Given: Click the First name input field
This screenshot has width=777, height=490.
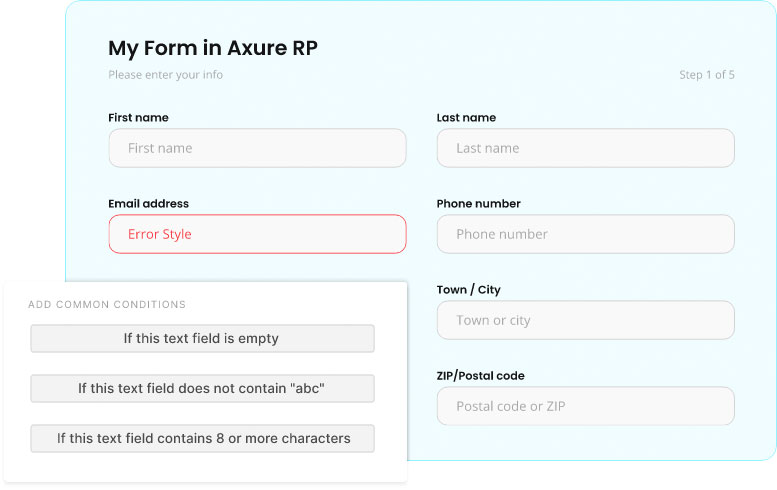Looking at the screenshot, I should pyautogui.click(x=257, y=148).
